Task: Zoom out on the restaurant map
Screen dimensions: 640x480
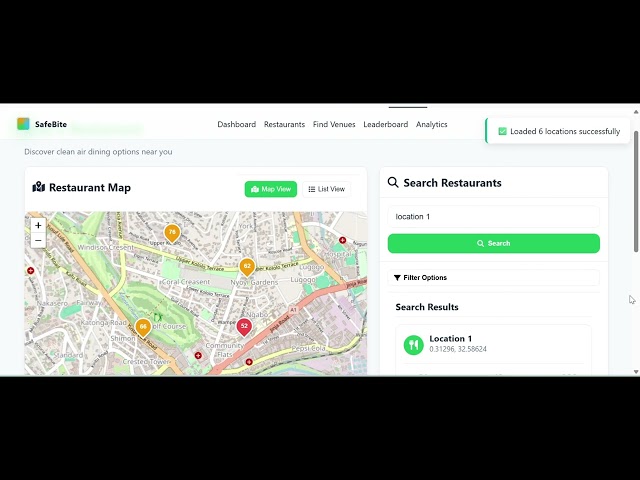Action: pos(38,240)
